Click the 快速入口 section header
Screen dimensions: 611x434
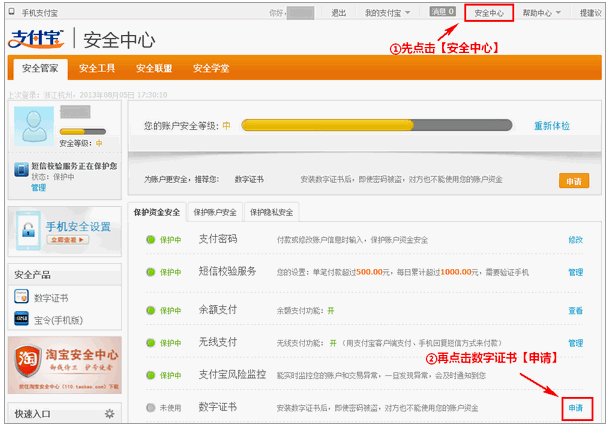click(x=33, y=414)
